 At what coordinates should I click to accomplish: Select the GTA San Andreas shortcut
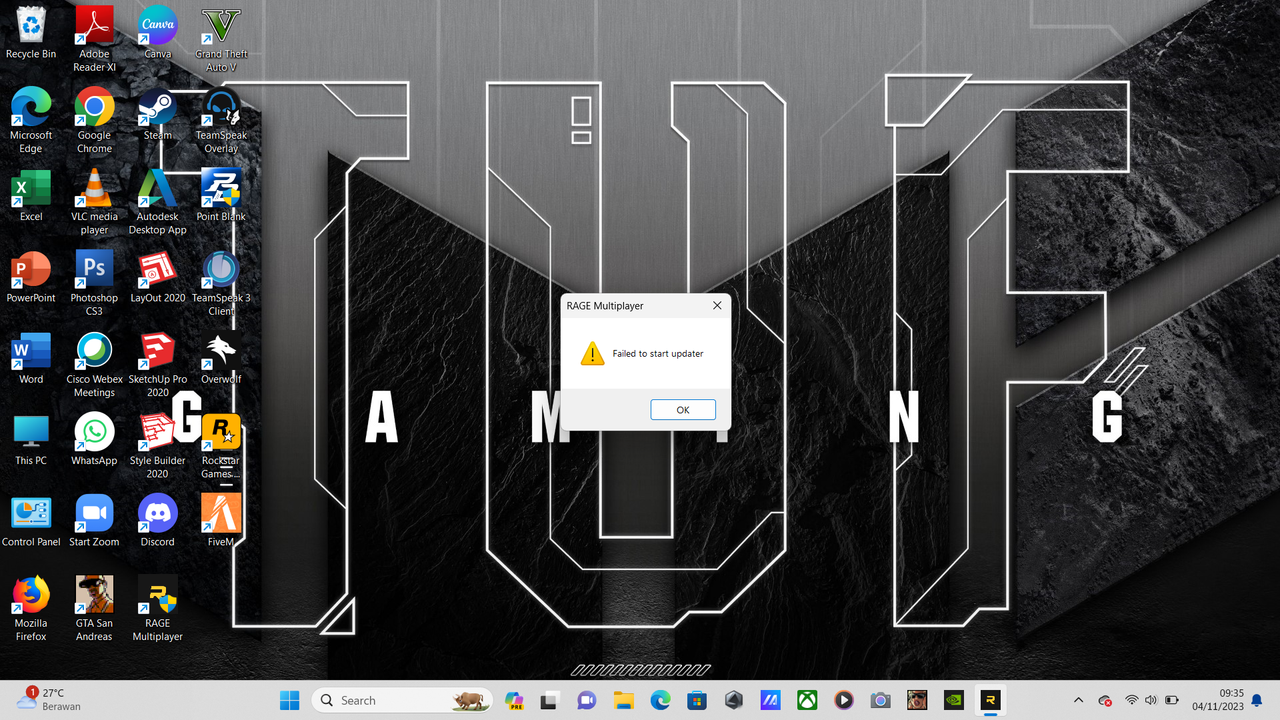94,609
